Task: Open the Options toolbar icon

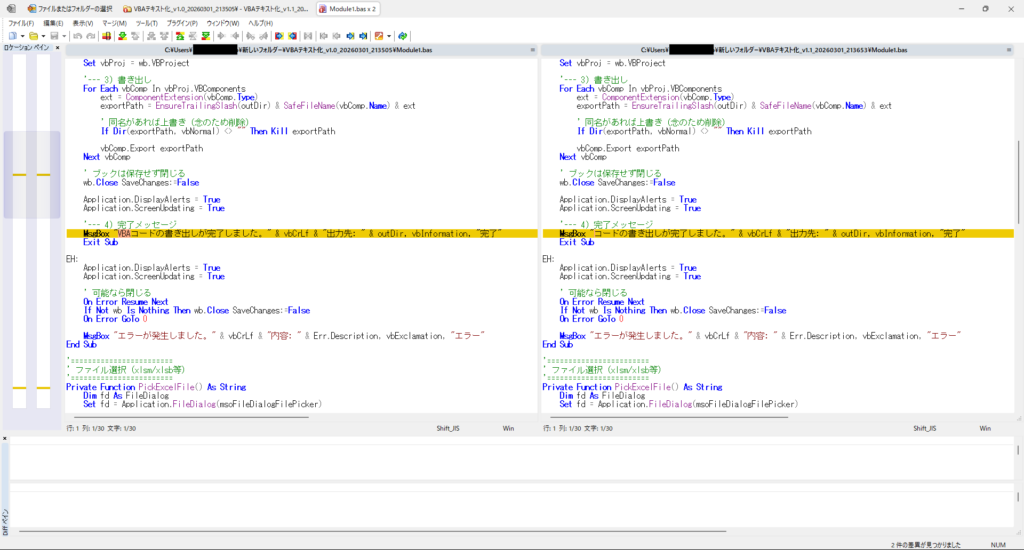Action: (x=379, y=36)
